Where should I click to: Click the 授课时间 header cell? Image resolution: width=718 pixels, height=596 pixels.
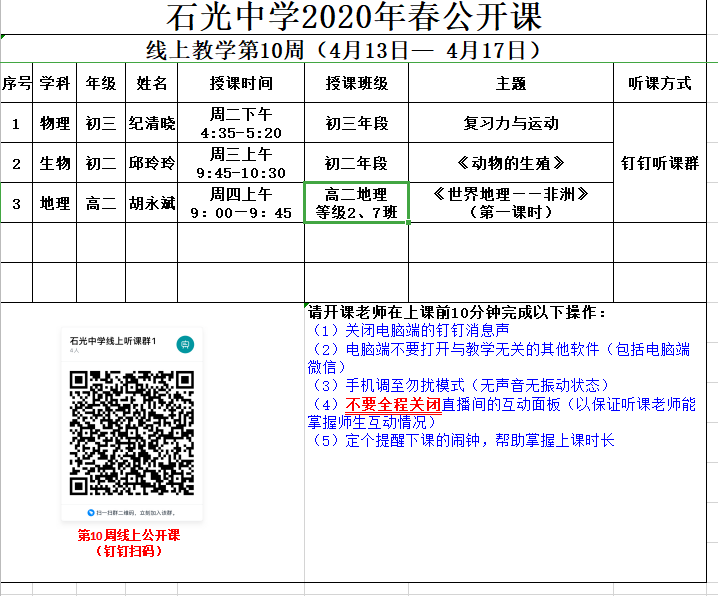(x=240, y=83)
